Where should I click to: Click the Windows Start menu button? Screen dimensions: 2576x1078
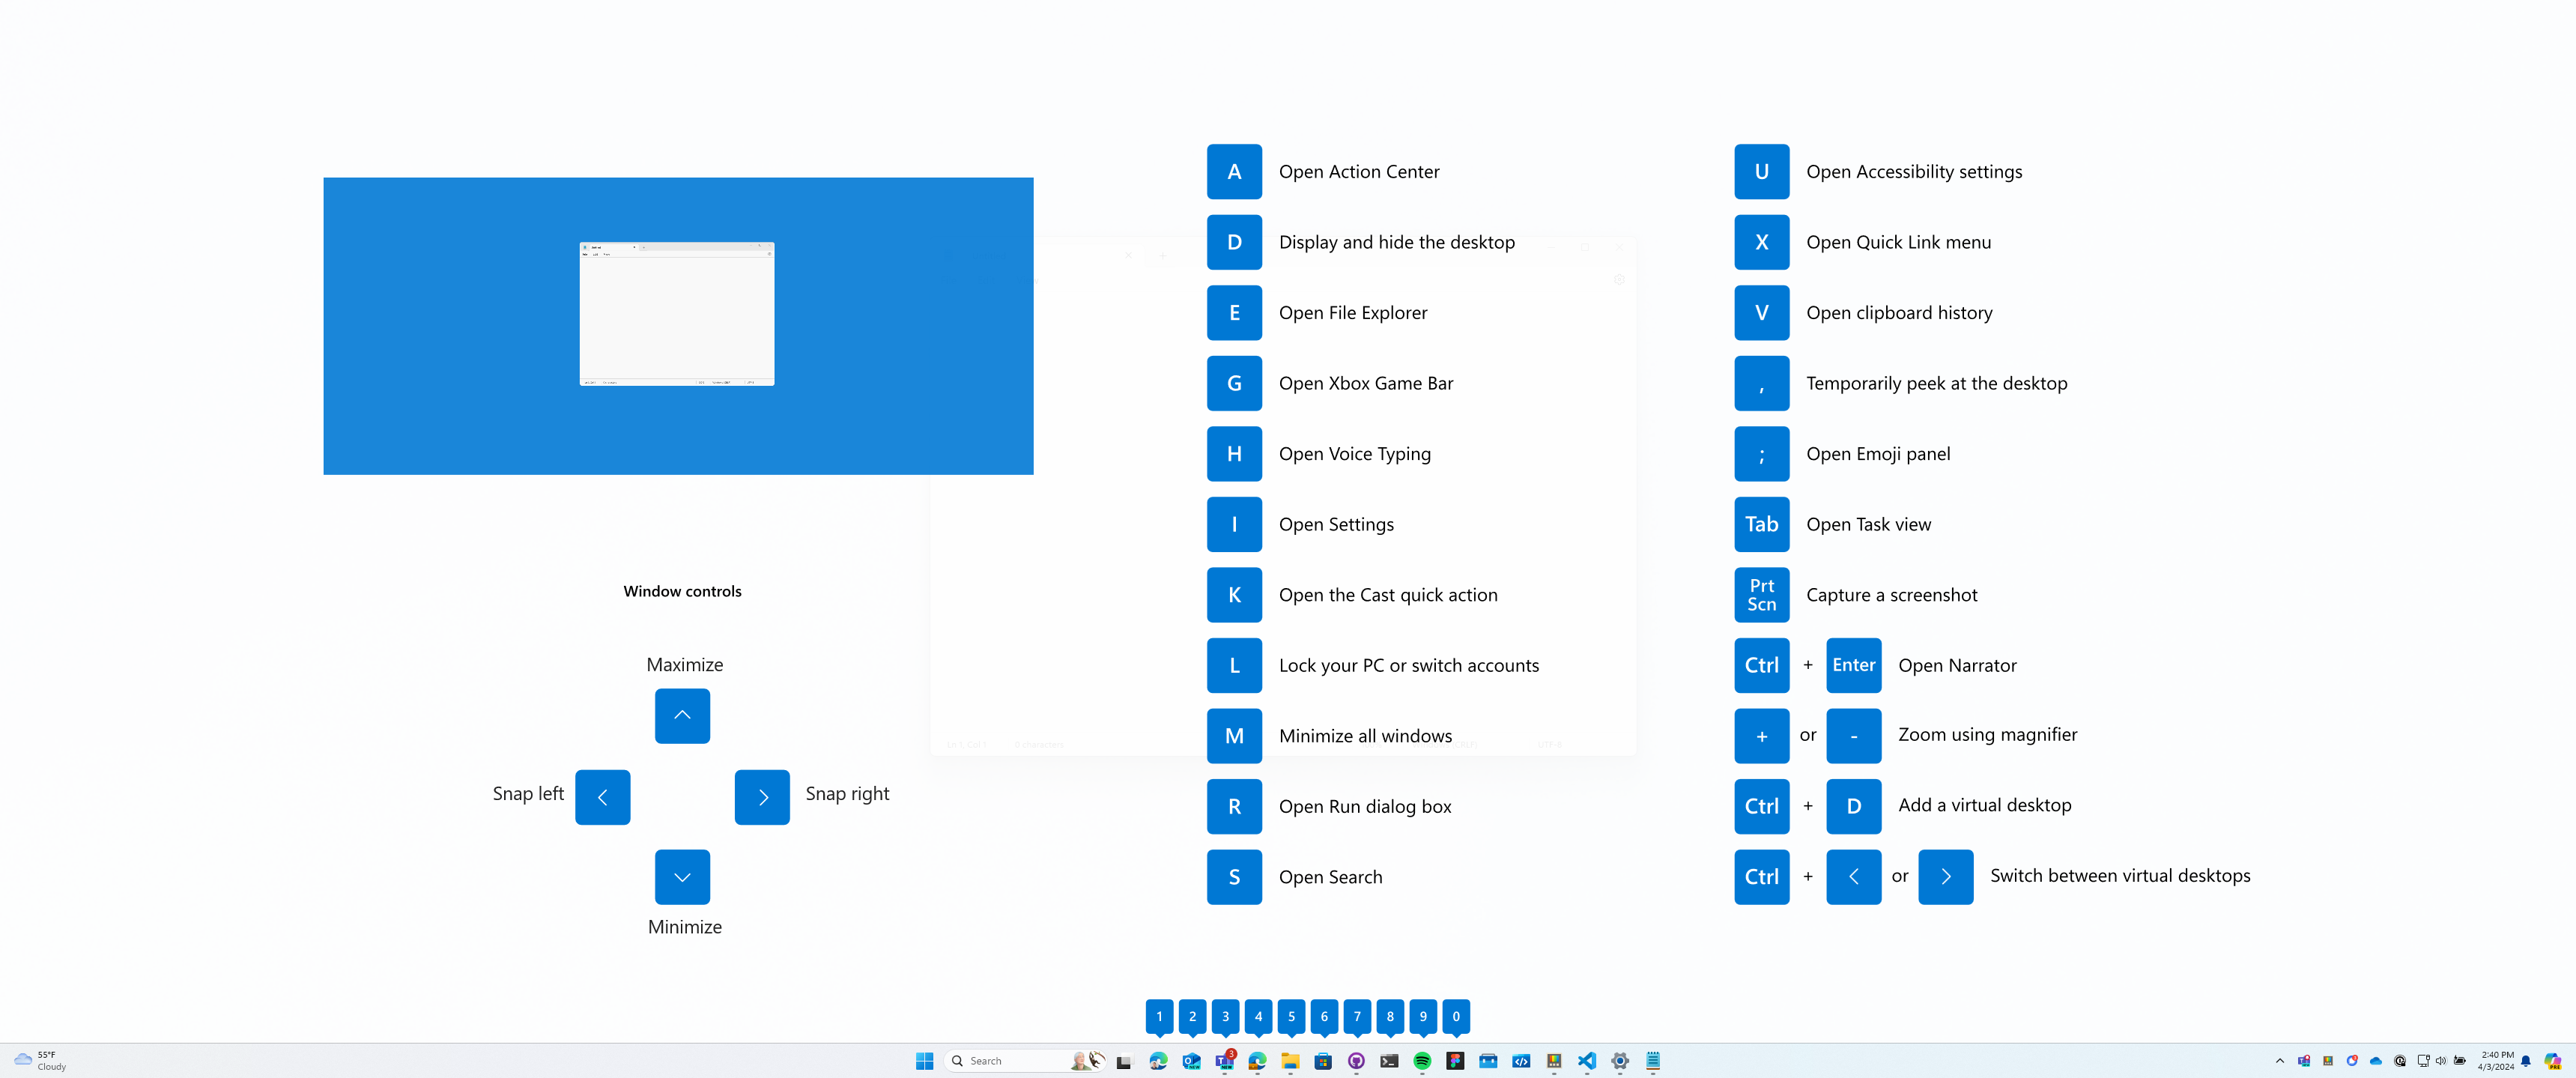tap(925, 1062)
